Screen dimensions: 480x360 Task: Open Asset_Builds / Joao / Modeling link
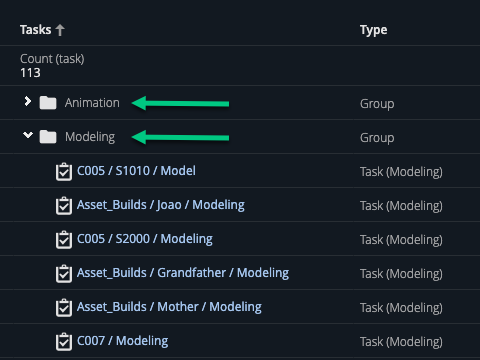161,205
